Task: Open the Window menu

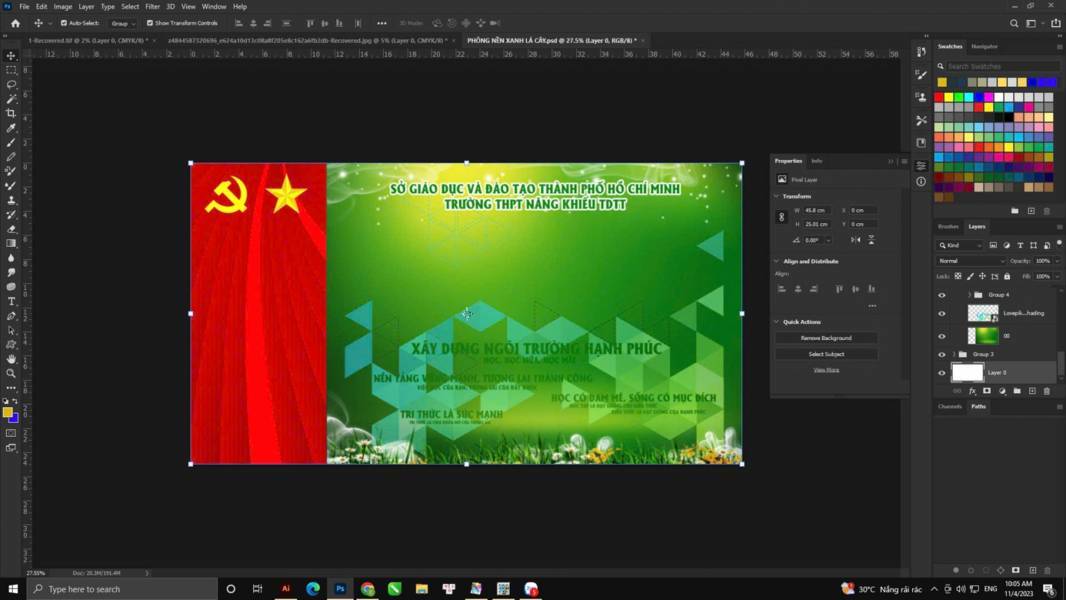Action: [213, 6]
